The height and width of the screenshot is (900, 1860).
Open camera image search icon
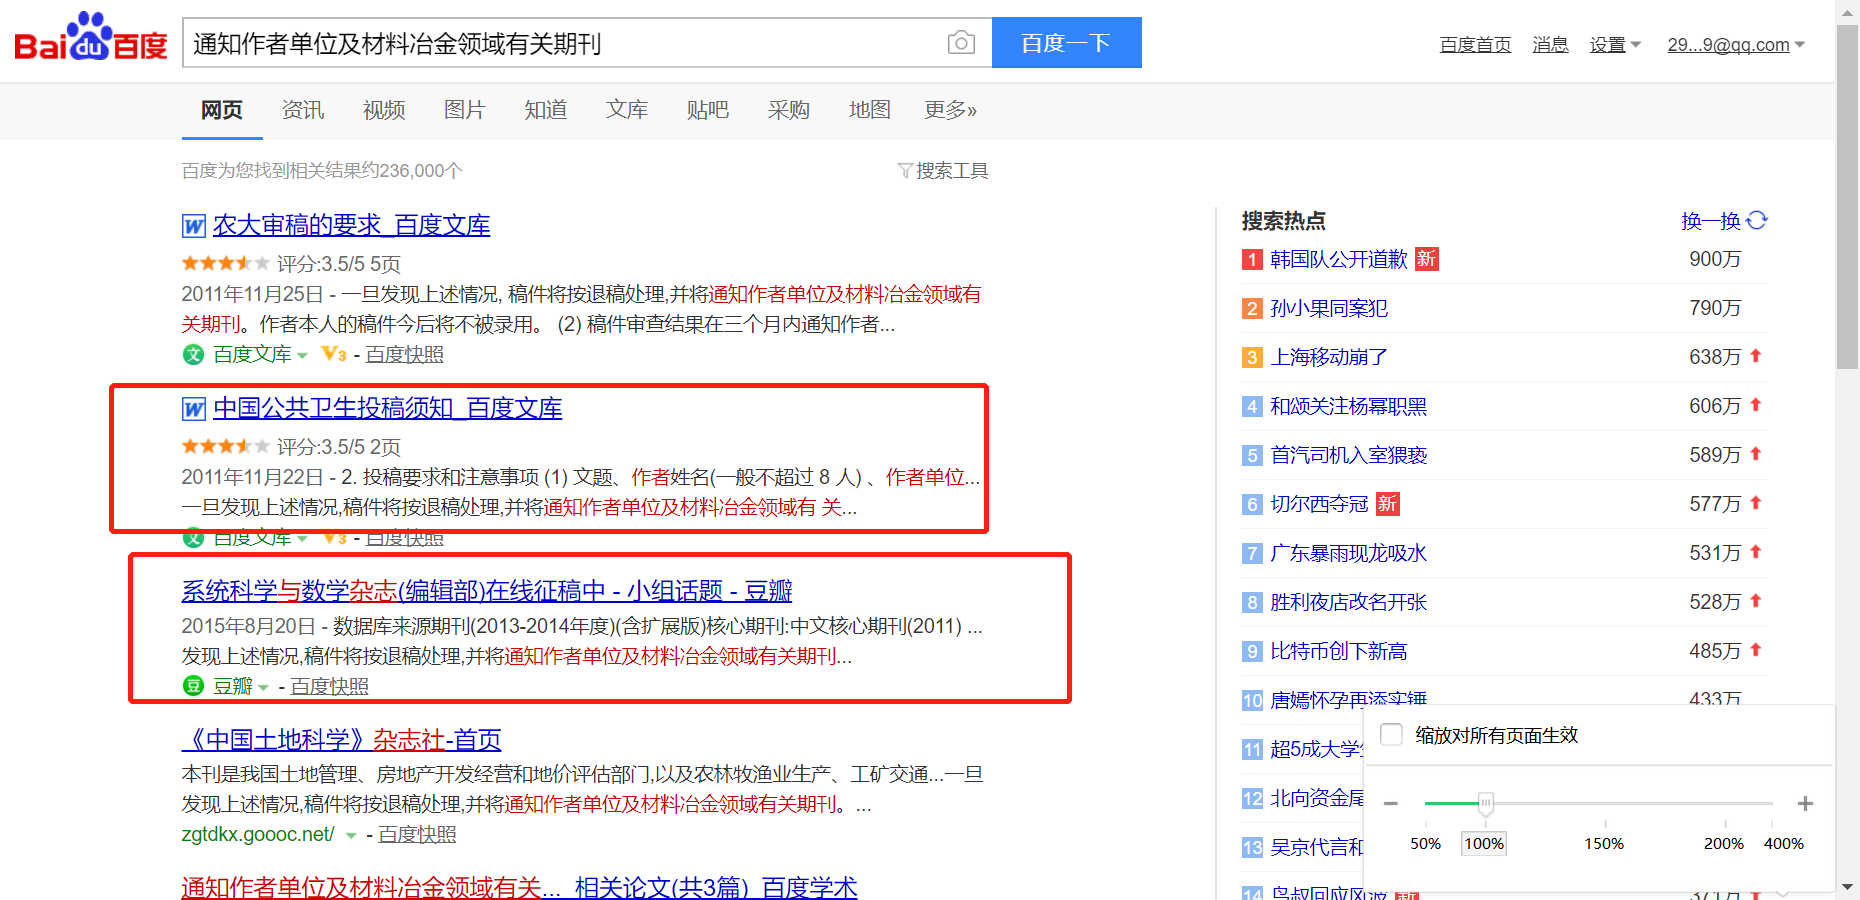(x=961, y=43)
